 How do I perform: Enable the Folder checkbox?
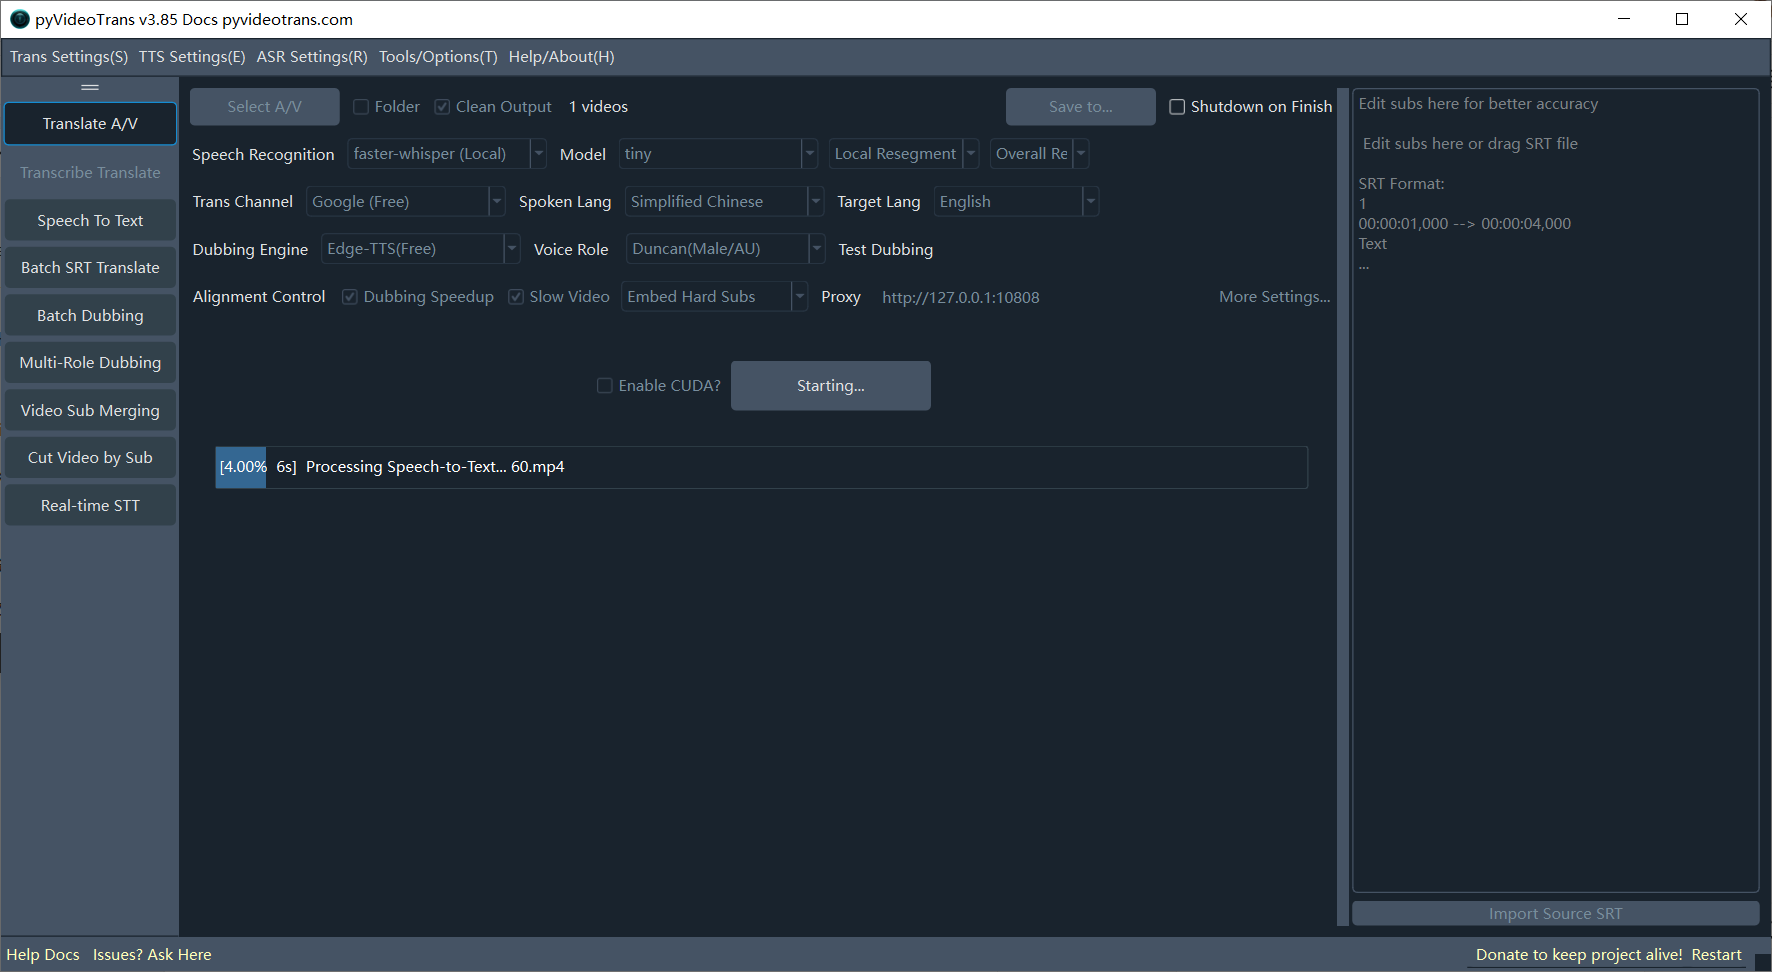coord(361,107)
